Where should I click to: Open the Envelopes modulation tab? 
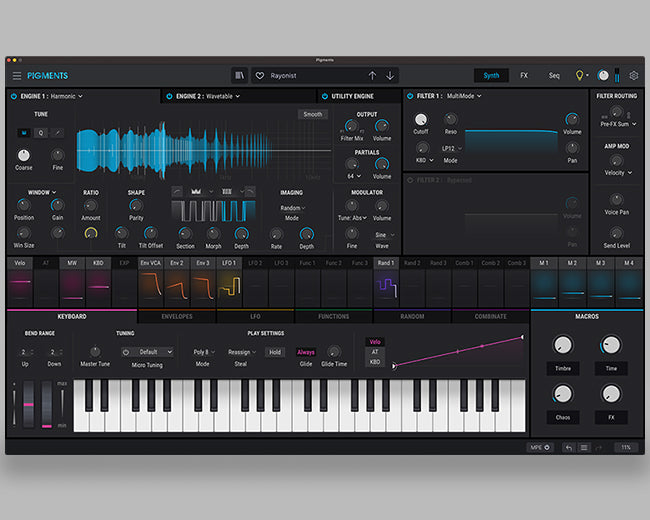[x=177, y=316]
